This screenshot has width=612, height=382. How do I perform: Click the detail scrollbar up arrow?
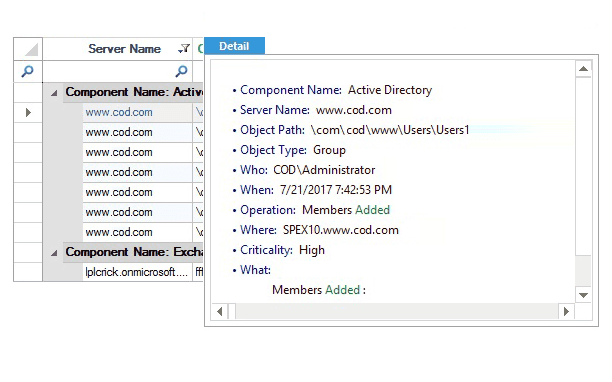pyautogui.click(x=583, y=69)
